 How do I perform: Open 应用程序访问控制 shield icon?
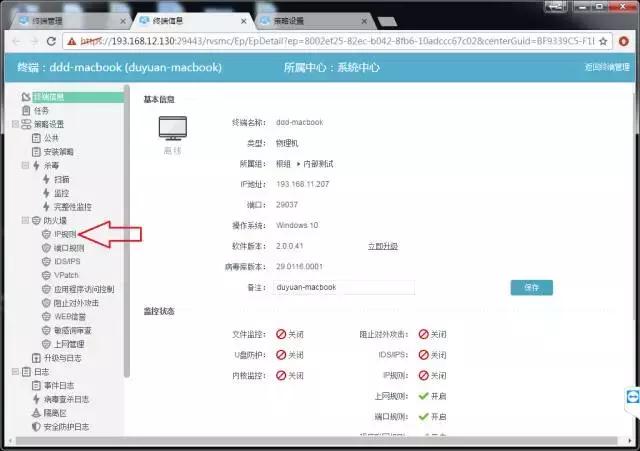click(x=47, y=289)
